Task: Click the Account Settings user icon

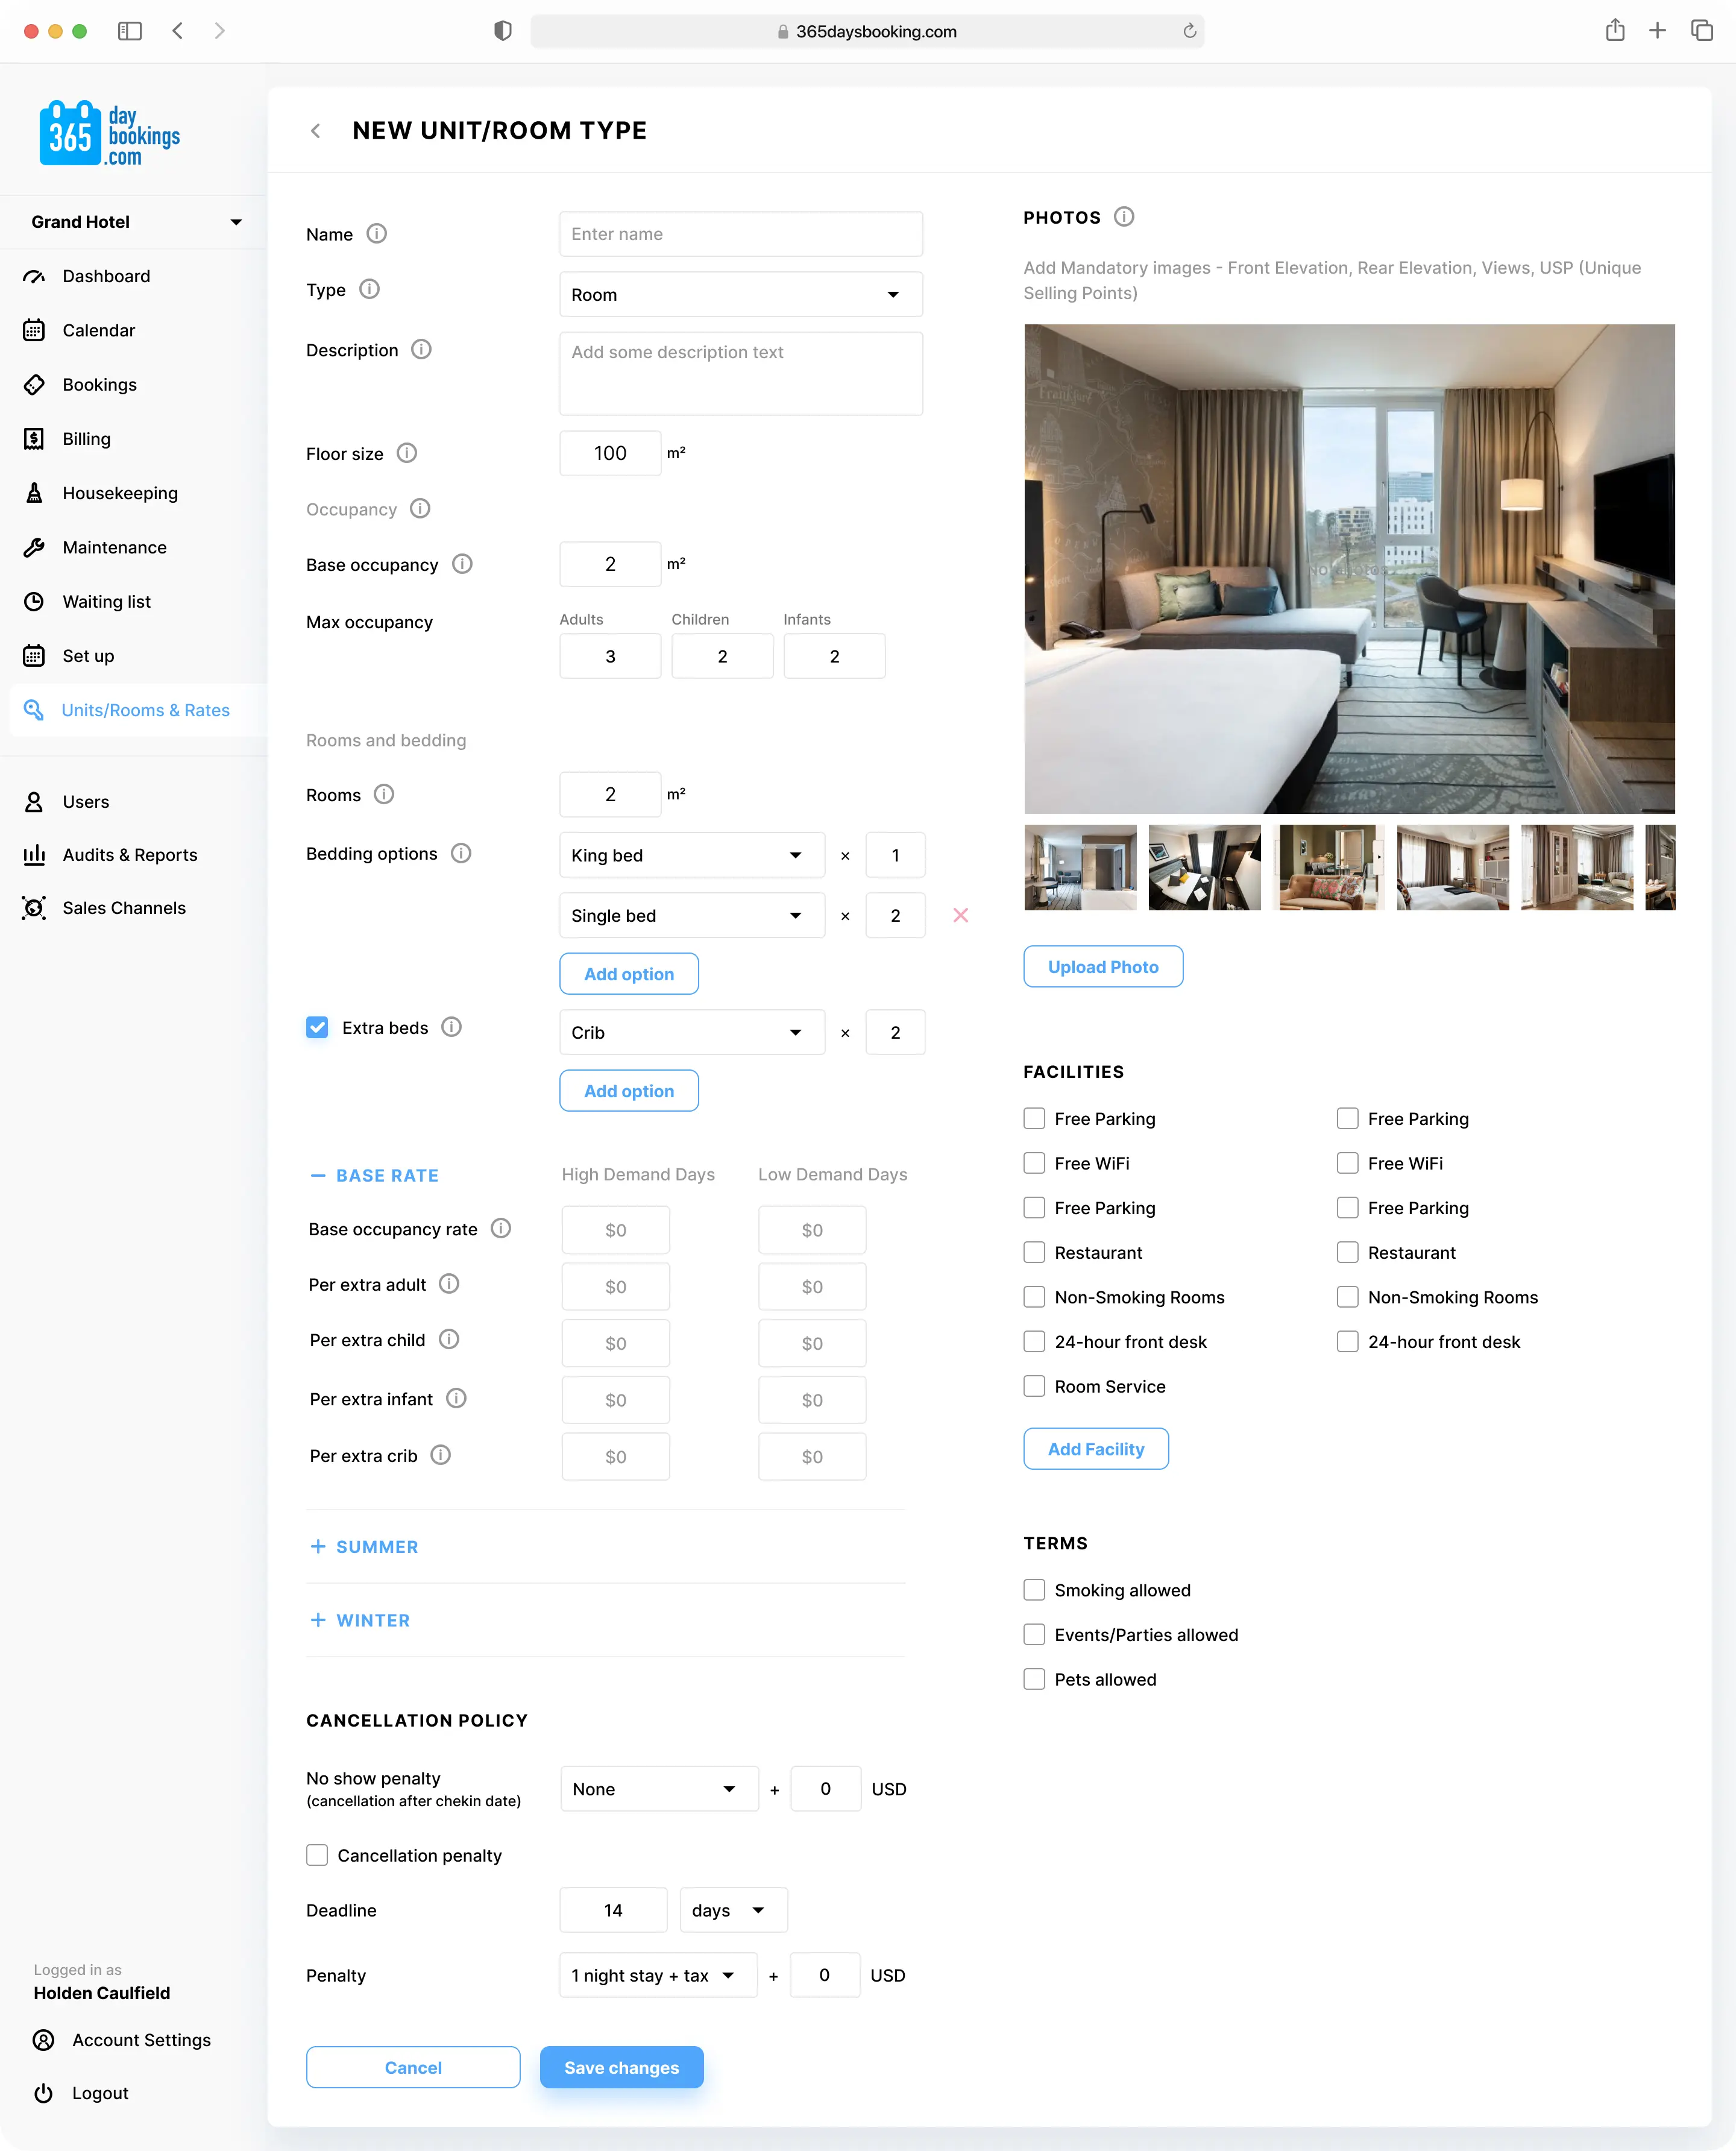Action: (x=43, y=2040)
